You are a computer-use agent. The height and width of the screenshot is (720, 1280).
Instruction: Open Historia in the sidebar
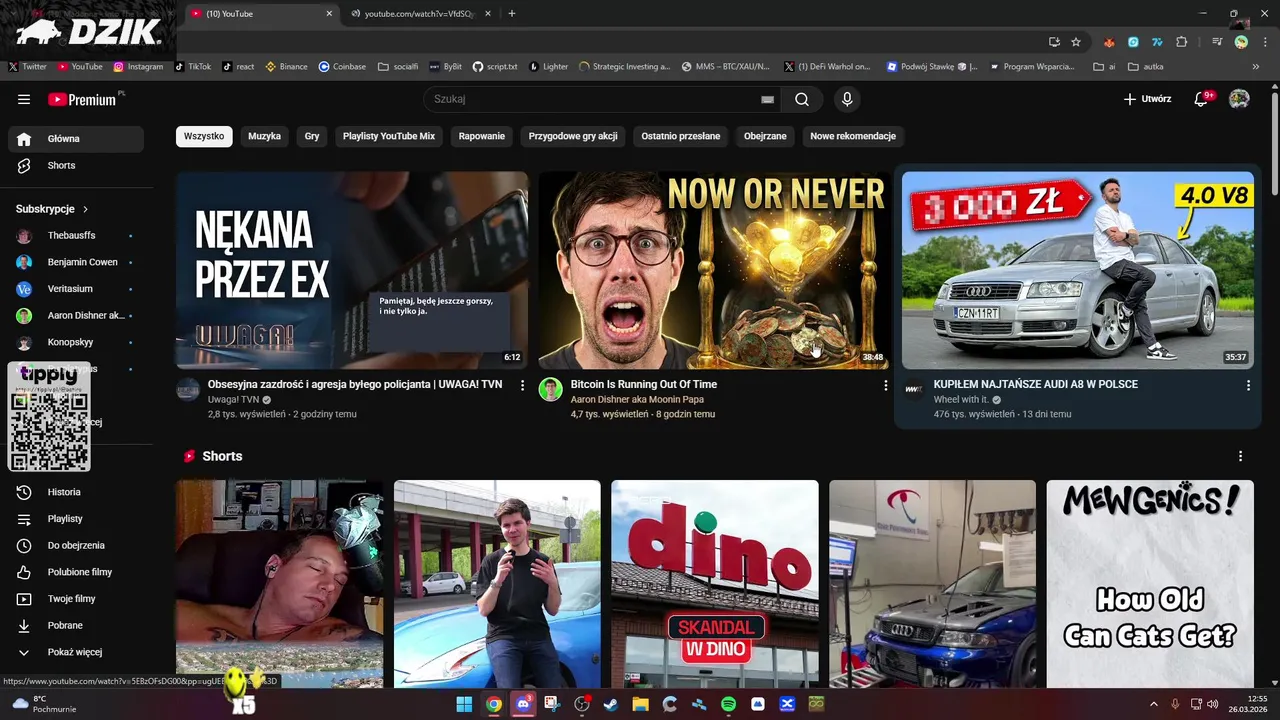pyautogui.click(x=76, y=492)
